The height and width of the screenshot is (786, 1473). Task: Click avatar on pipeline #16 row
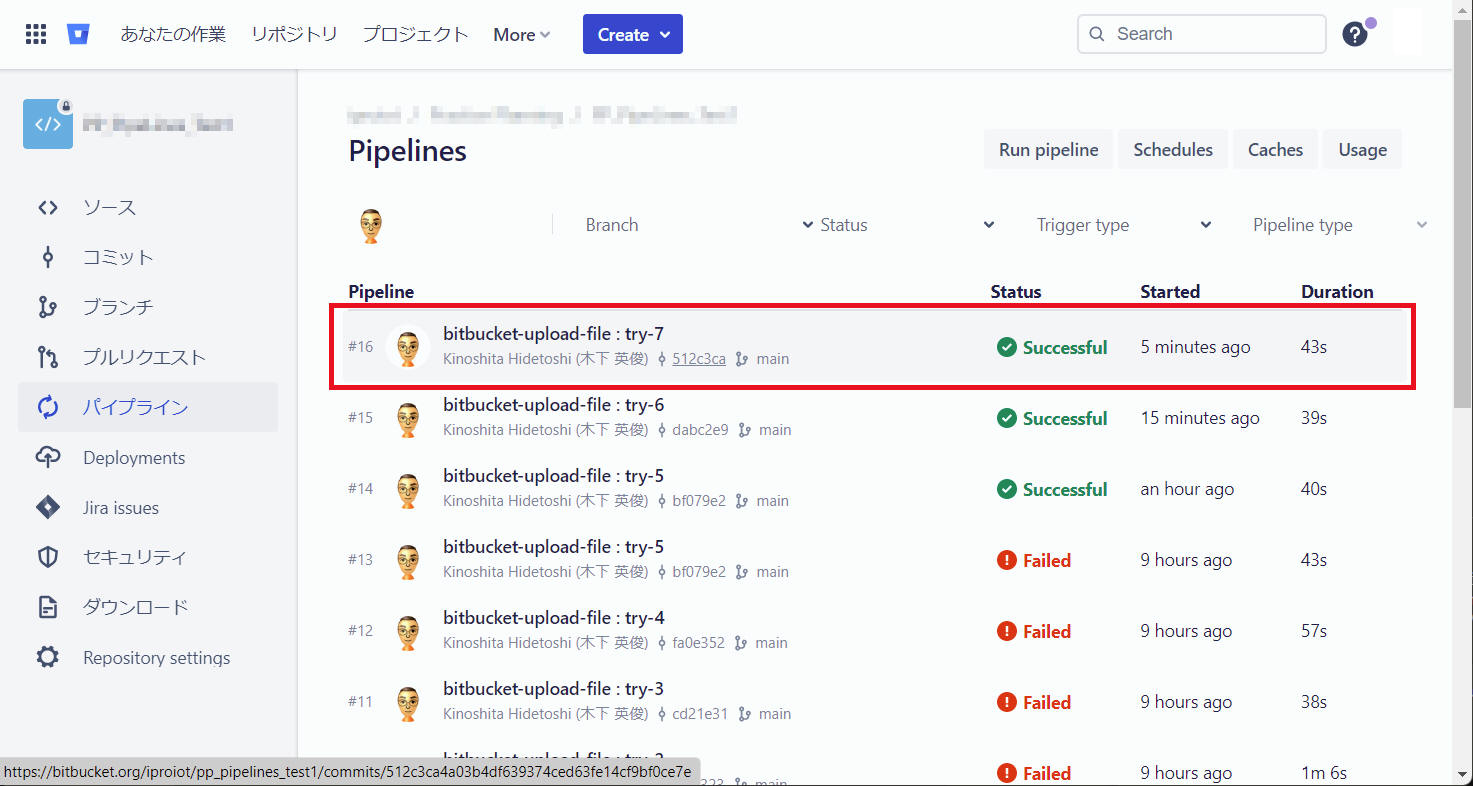coord(407,347)
